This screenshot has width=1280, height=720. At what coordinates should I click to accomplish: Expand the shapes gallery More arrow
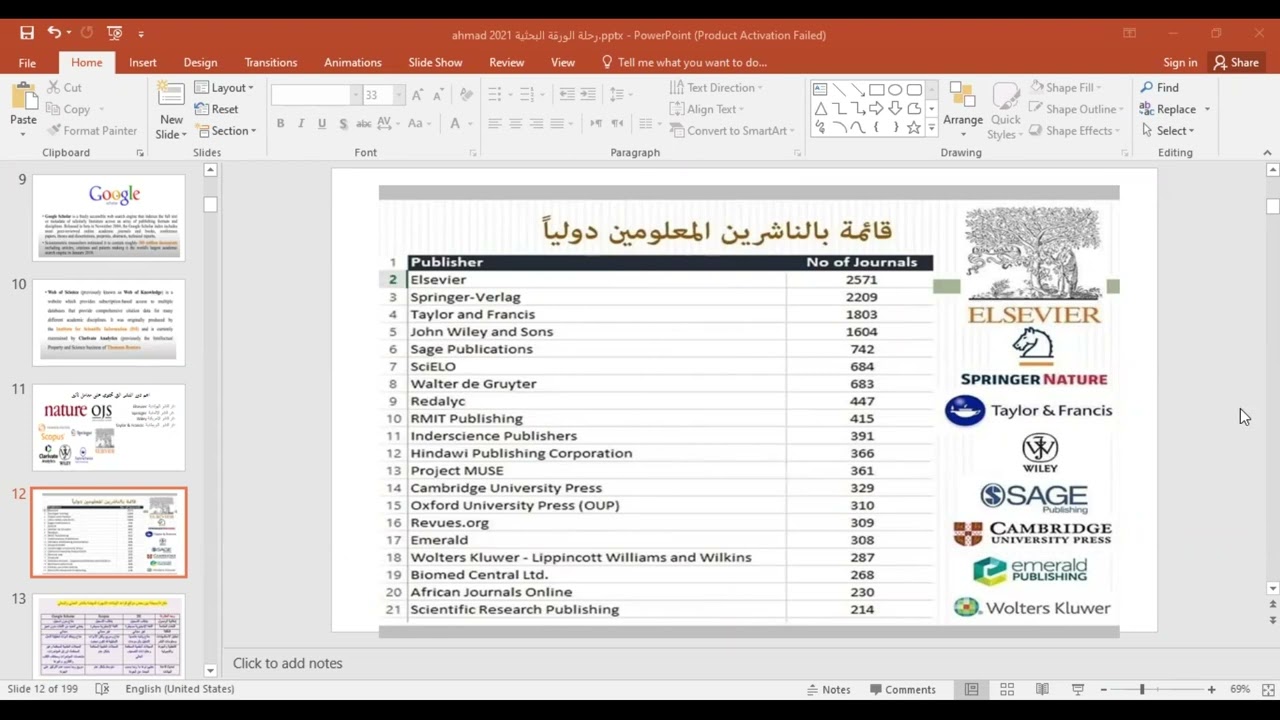point(932,128)
